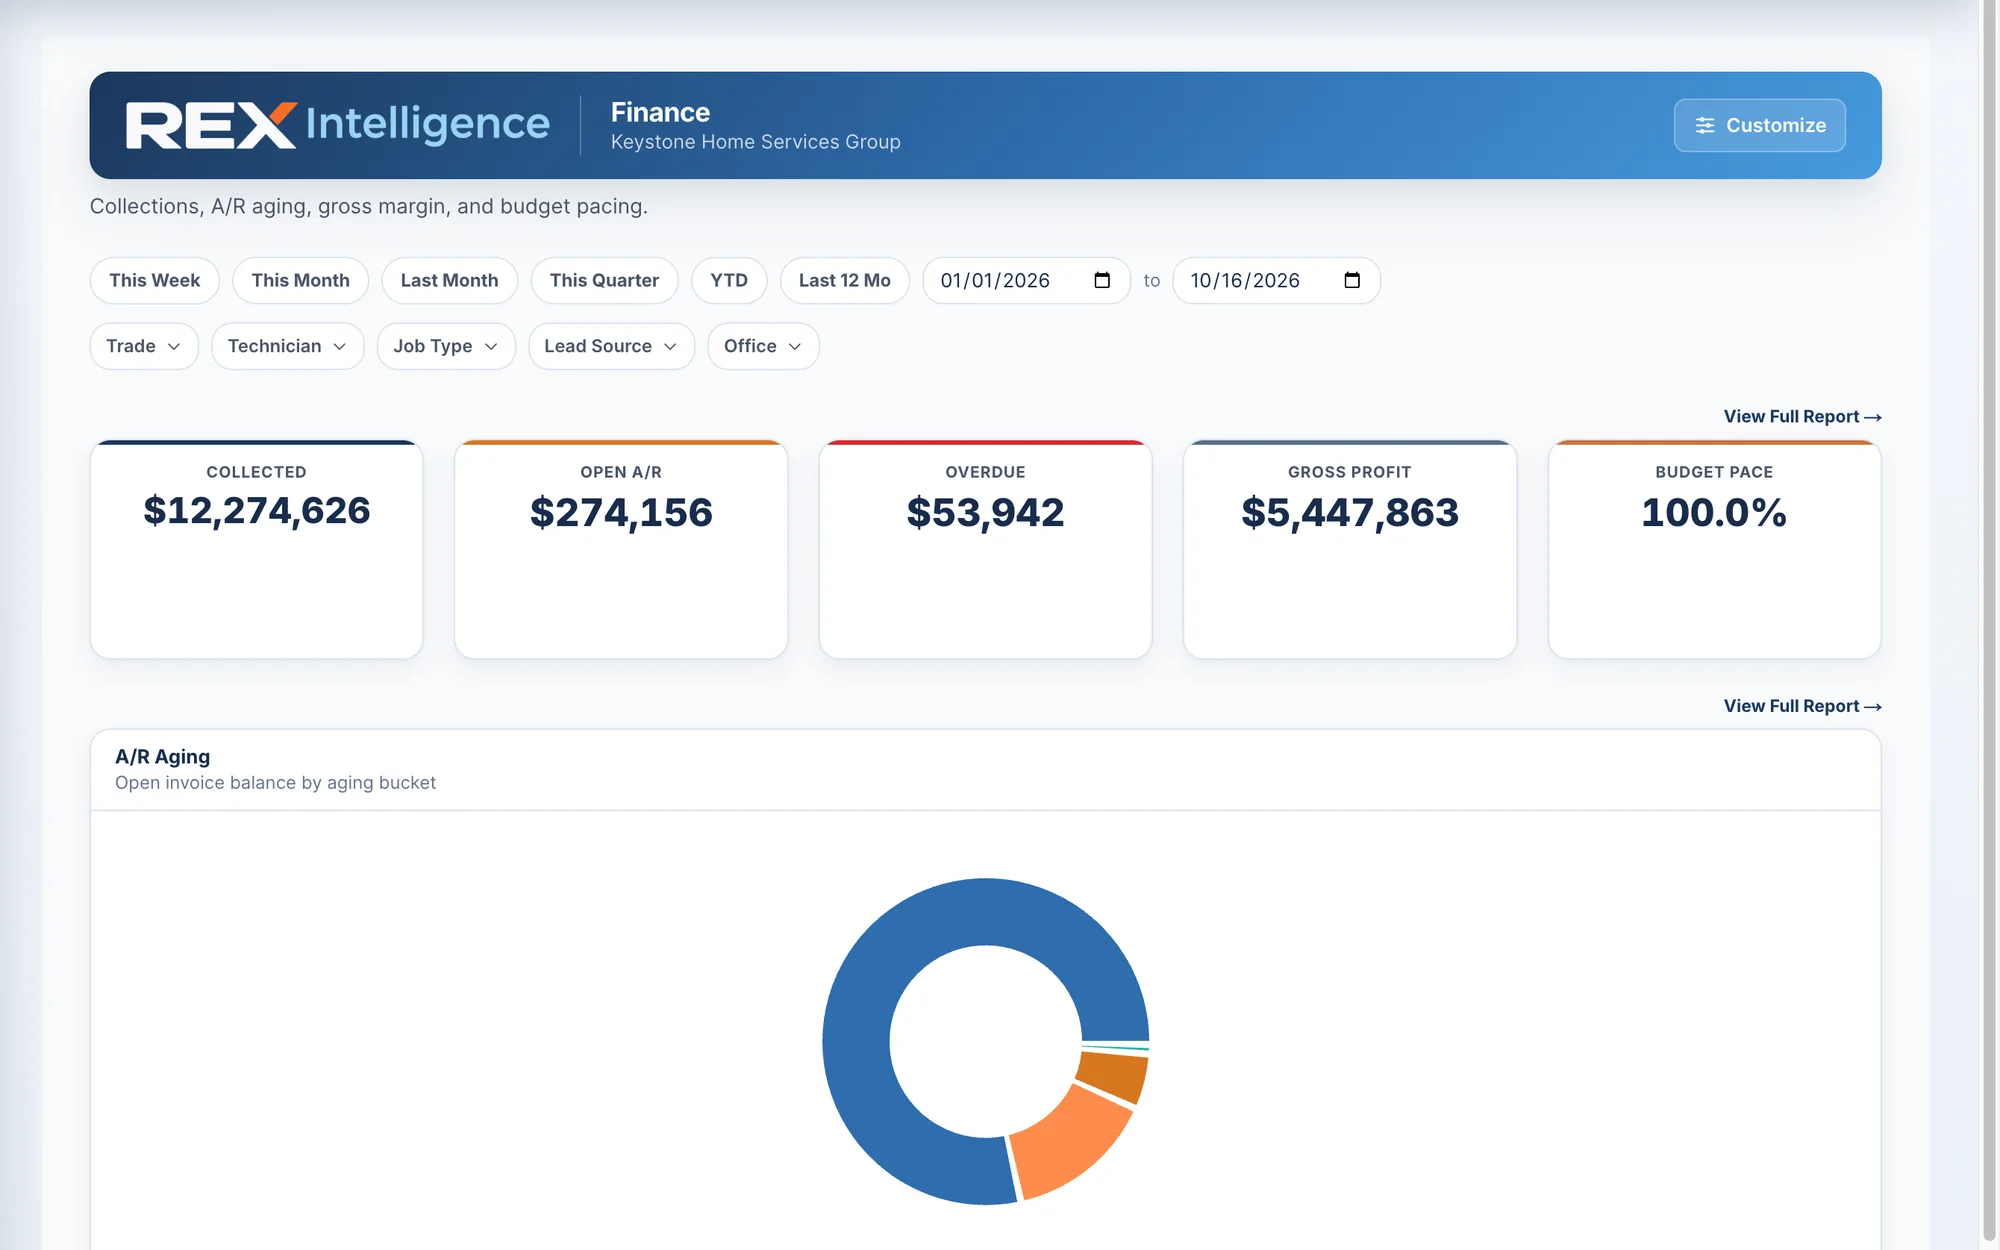Viewport: 2000px width, 1250px height.
Task: Click the Customize sliders button
Action: coord(1759,125)
